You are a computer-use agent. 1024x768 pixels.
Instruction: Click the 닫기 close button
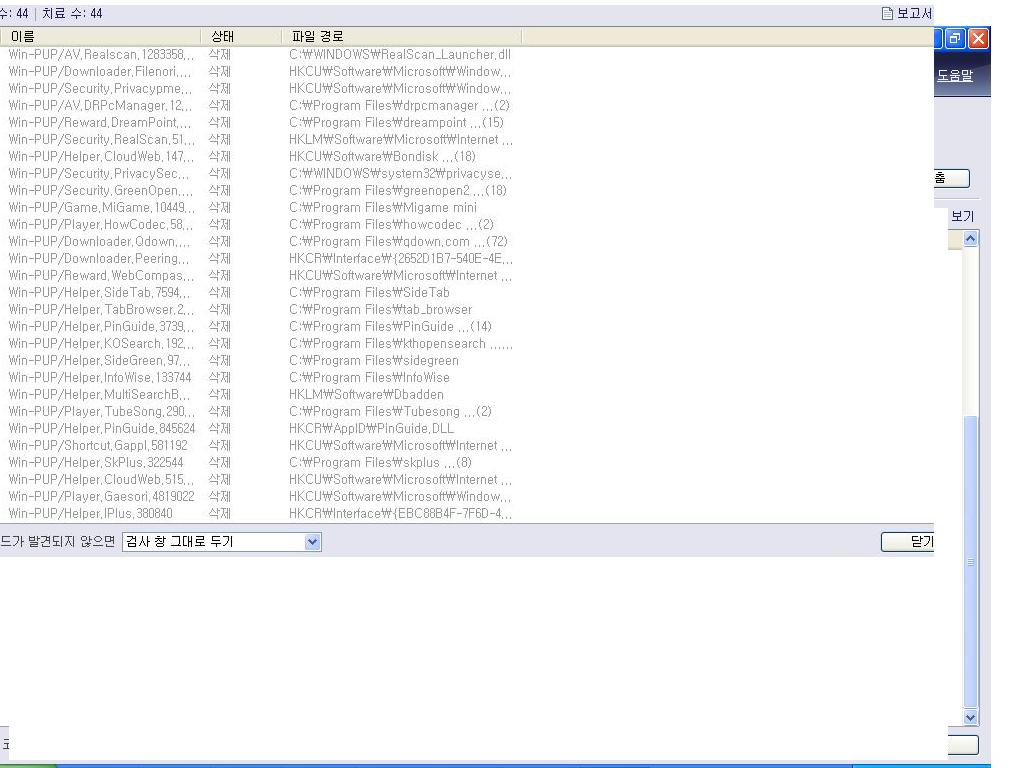[x=908, y=541]
